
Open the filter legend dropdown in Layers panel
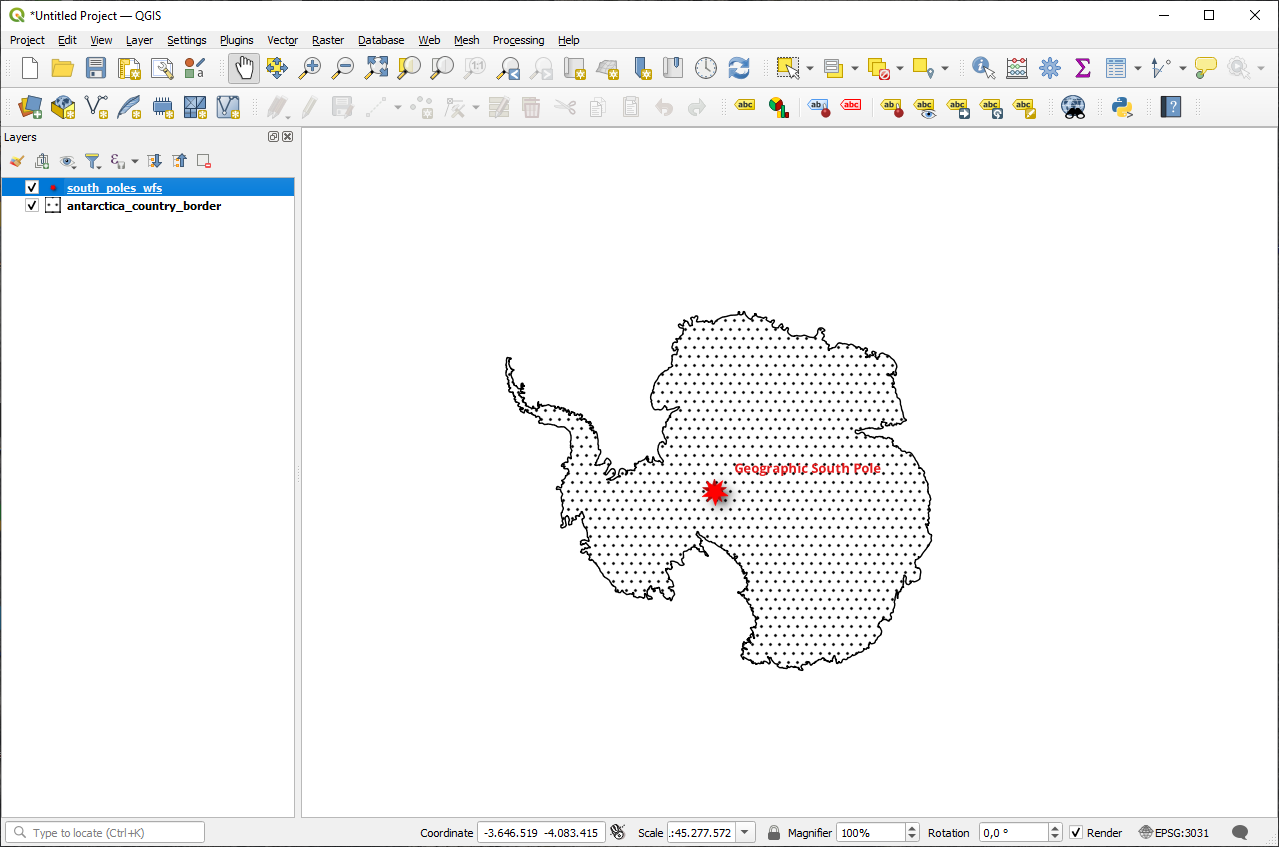(93, 161)
